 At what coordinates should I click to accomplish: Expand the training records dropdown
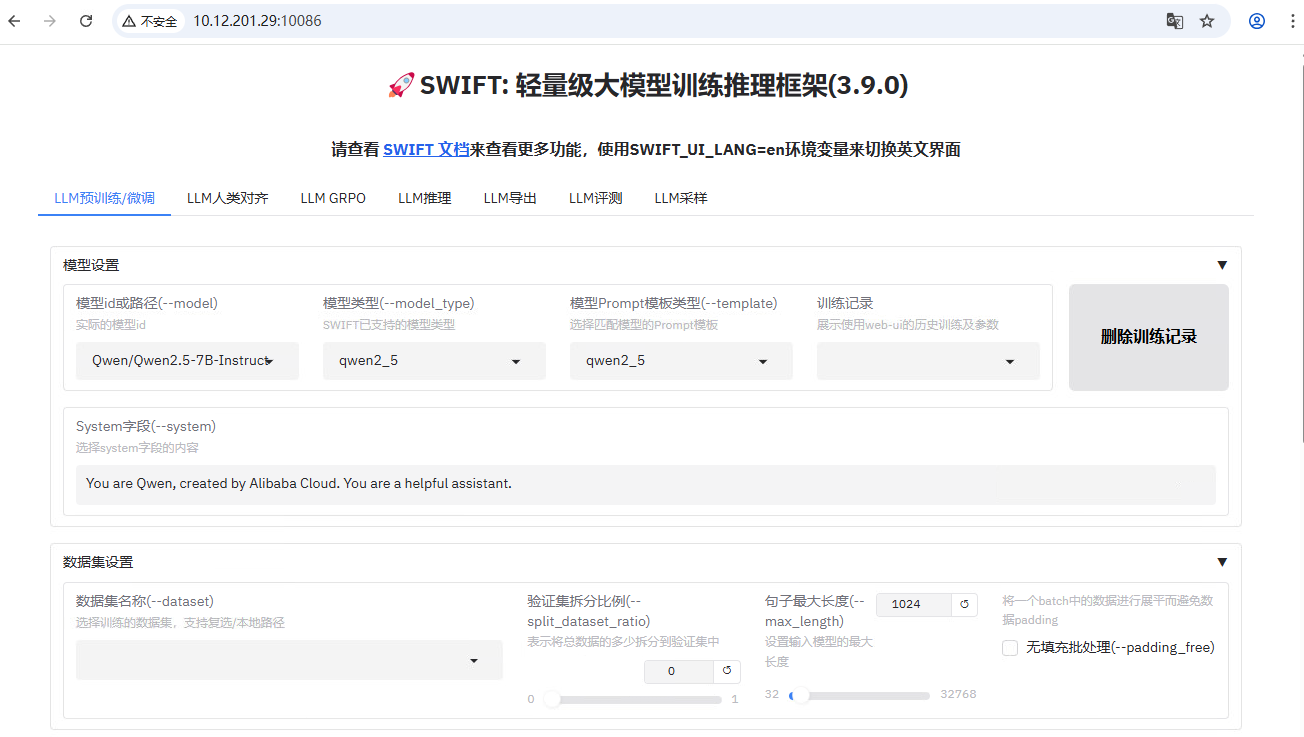click(928, 361)
